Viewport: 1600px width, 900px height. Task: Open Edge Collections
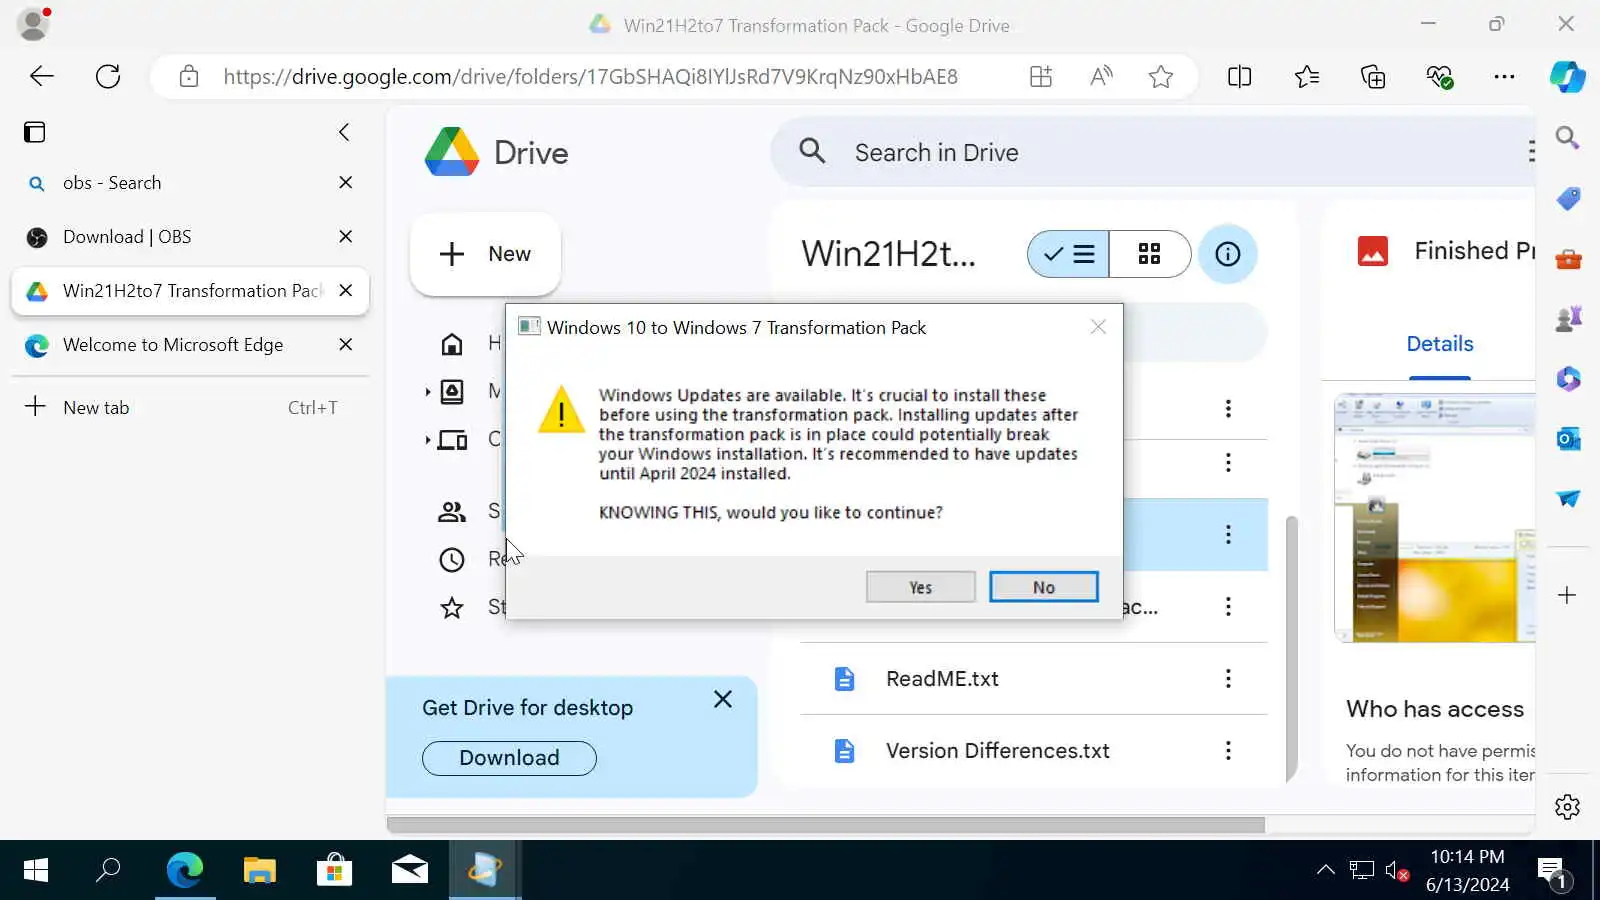pos(1373,76)
